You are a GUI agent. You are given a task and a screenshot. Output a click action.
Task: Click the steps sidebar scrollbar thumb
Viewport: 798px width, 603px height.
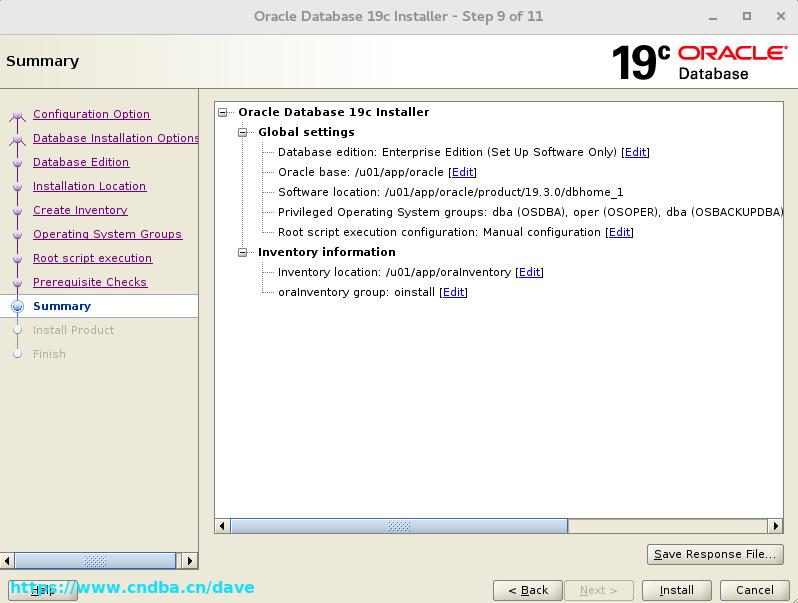[95, 561]
